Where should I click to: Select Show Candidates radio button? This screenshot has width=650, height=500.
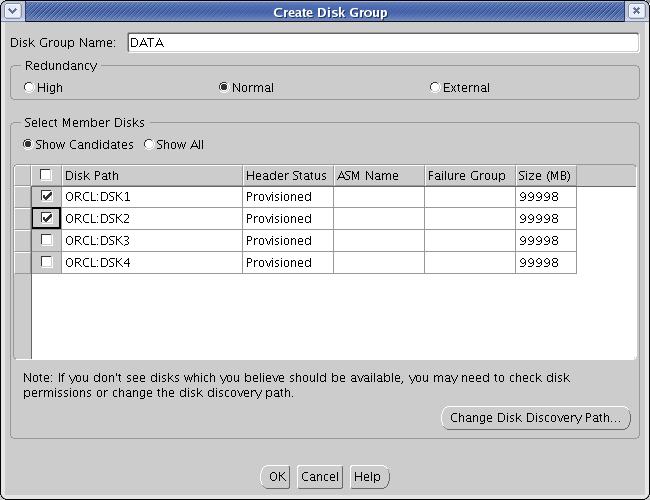pyautogui.click(x=29, y=145)
